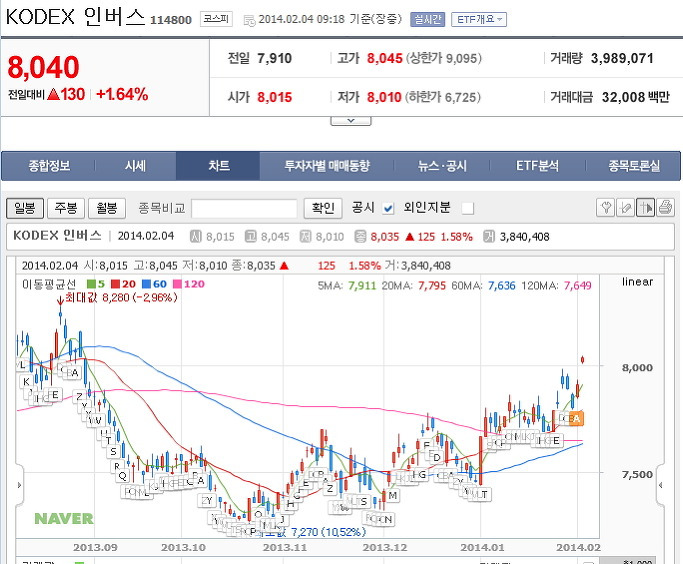The height and width of the screenshot is (564, 683).
Task: Click the 거래량 3,989,071 value
Action: click(x=622, y=58)
